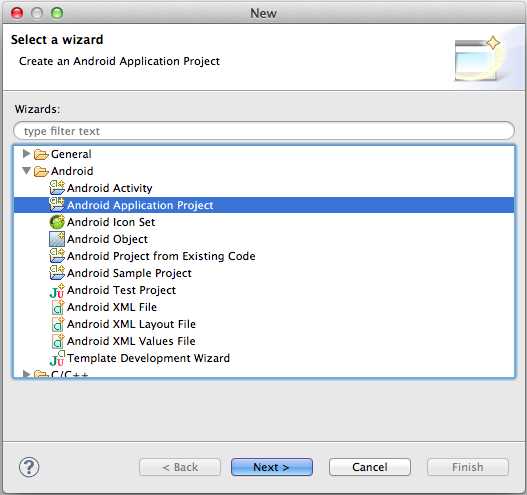Select Android XML Values File wizard
This screenshot has width=527, height=495.
[131, 341]
